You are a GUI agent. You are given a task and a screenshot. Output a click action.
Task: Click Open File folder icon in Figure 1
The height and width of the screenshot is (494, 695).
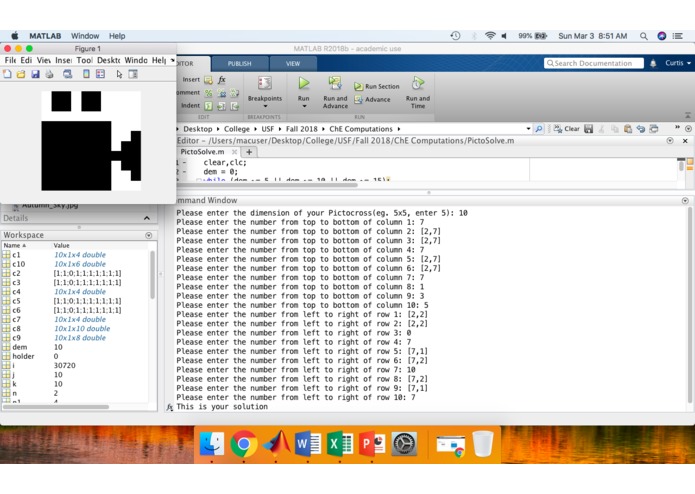21,74
